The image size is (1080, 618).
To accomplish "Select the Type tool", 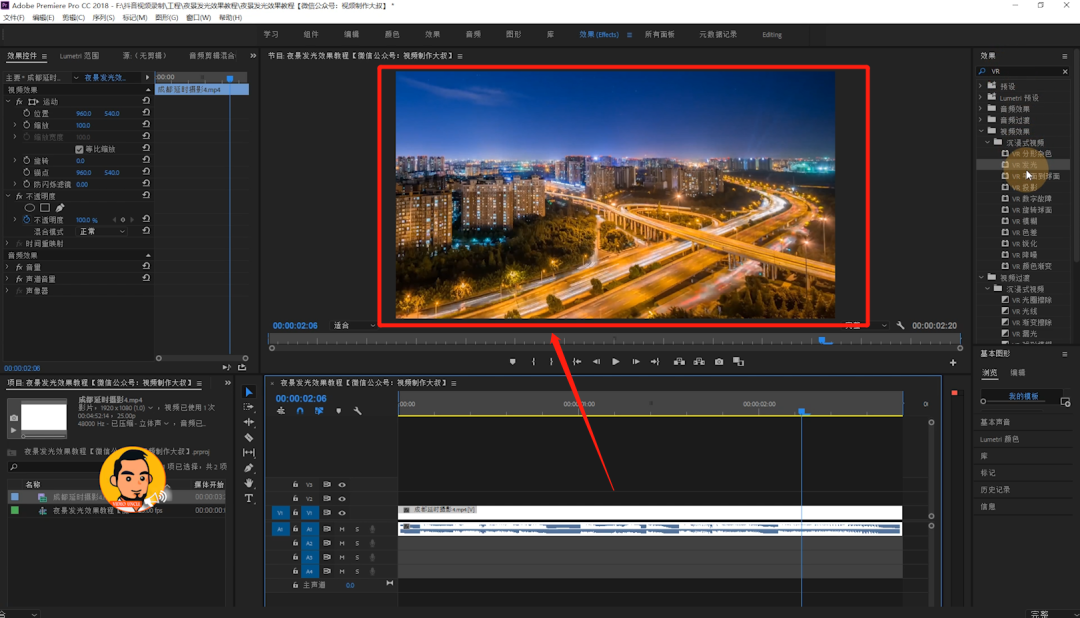I will (249, 498).
